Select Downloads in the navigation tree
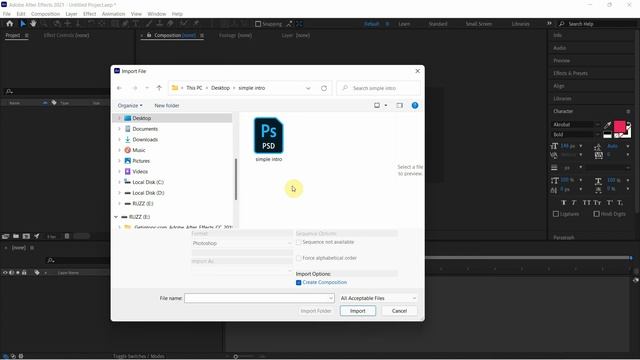The image size is (640, 360). tap(145, 140)
